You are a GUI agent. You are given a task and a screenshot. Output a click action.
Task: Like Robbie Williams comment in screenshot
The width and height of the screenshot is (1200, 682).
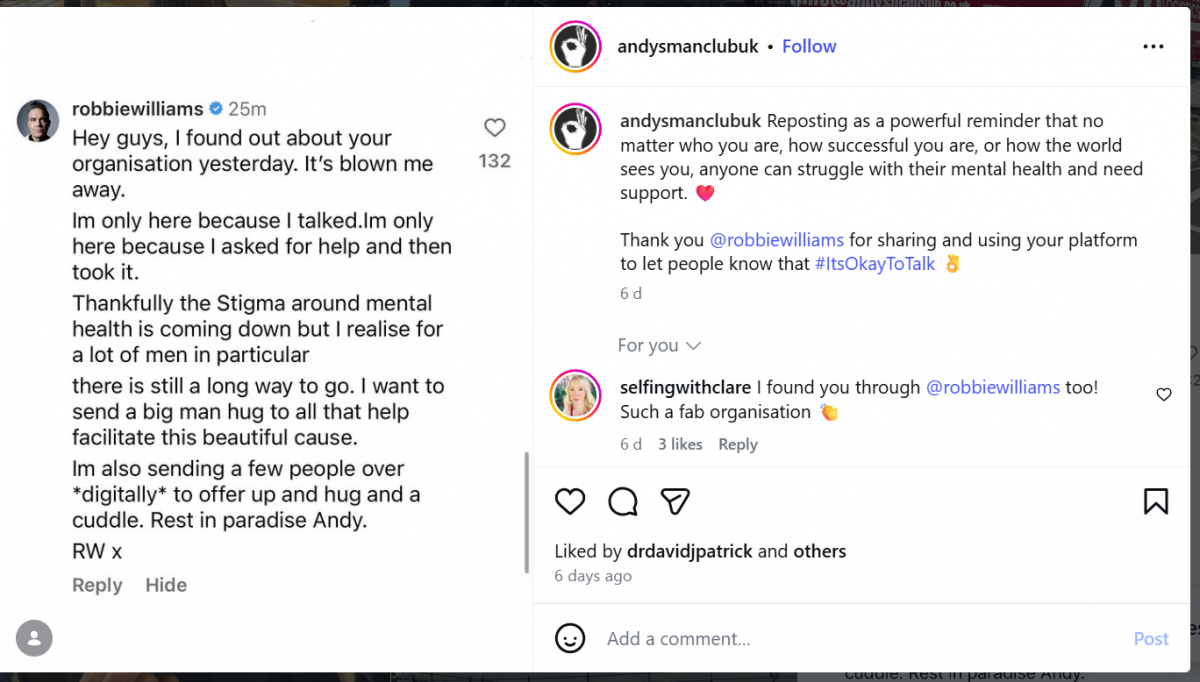click(495, 128)
